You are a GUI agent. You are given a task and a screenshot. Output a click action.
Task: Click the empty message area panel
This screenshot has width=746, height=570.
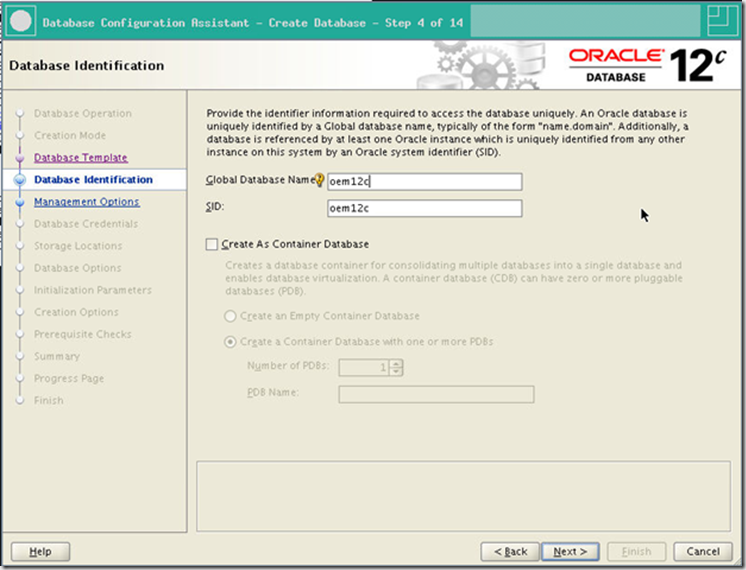(x=463, y=496)
